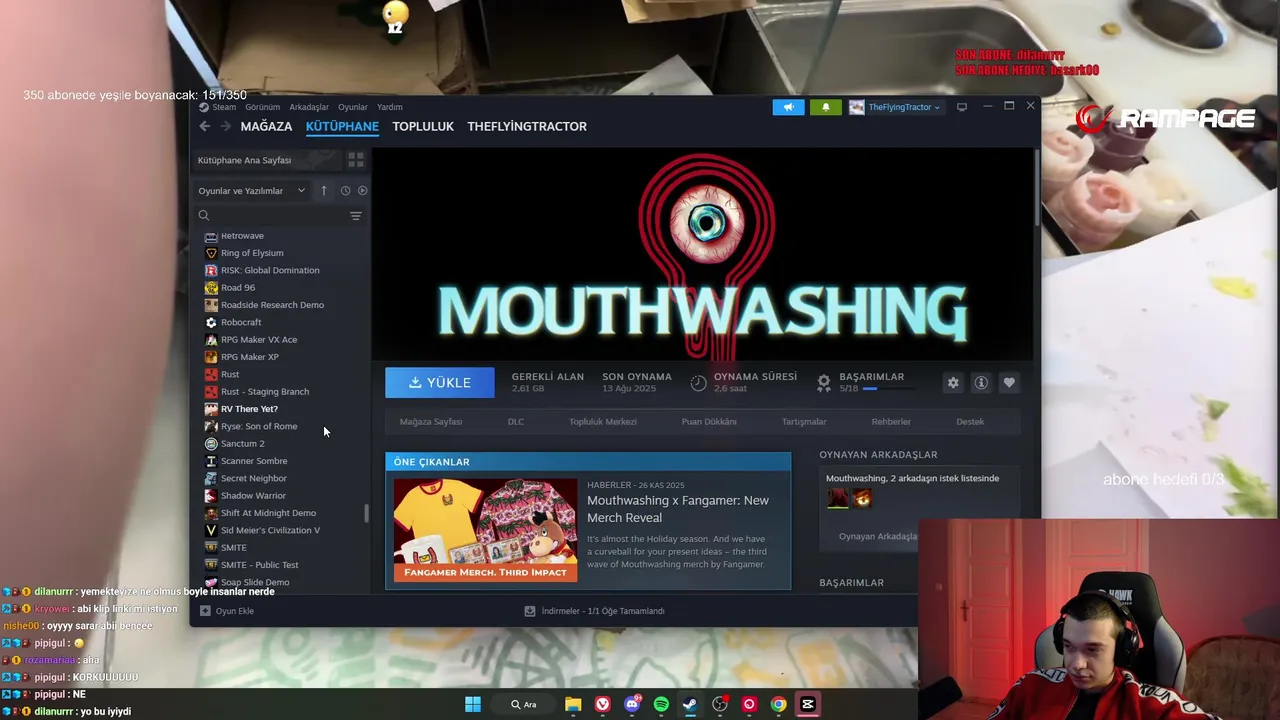
Task: Expand the Oyunlar ve Yazılımlar dropdown
Action: click(252, 191)
